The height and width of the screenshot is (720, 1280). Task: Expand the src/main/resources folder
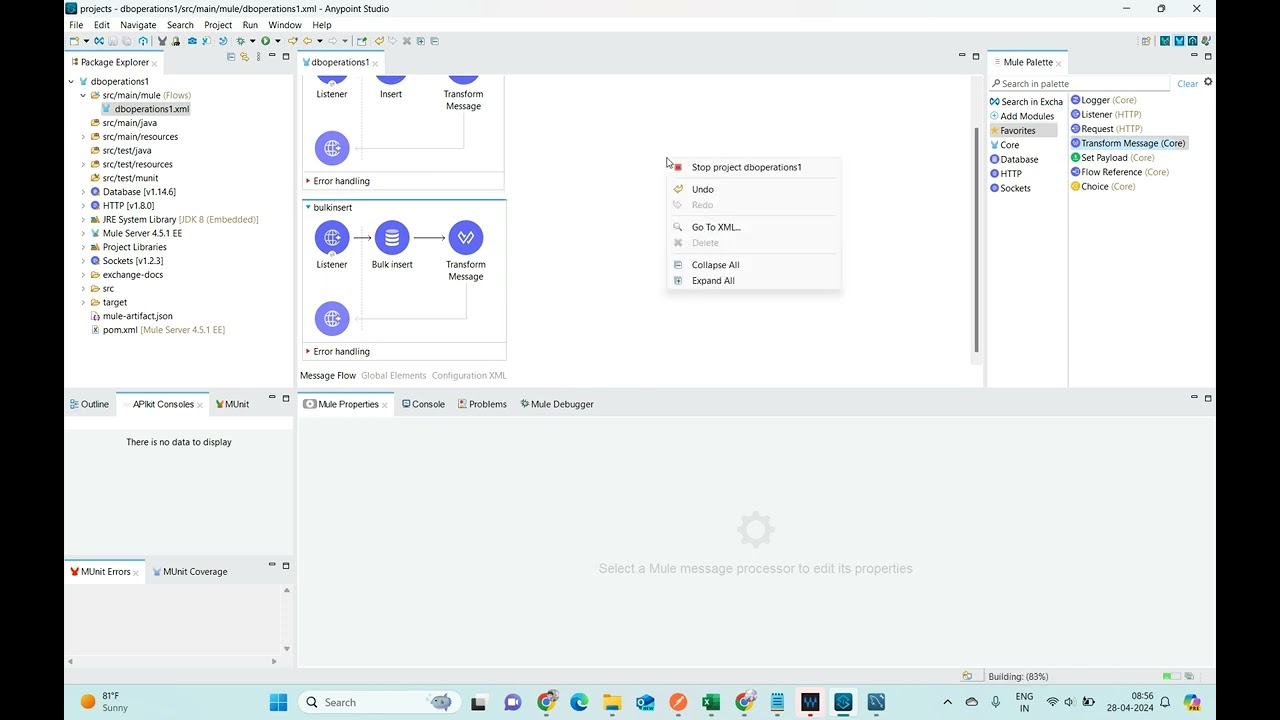pos(83,137)
